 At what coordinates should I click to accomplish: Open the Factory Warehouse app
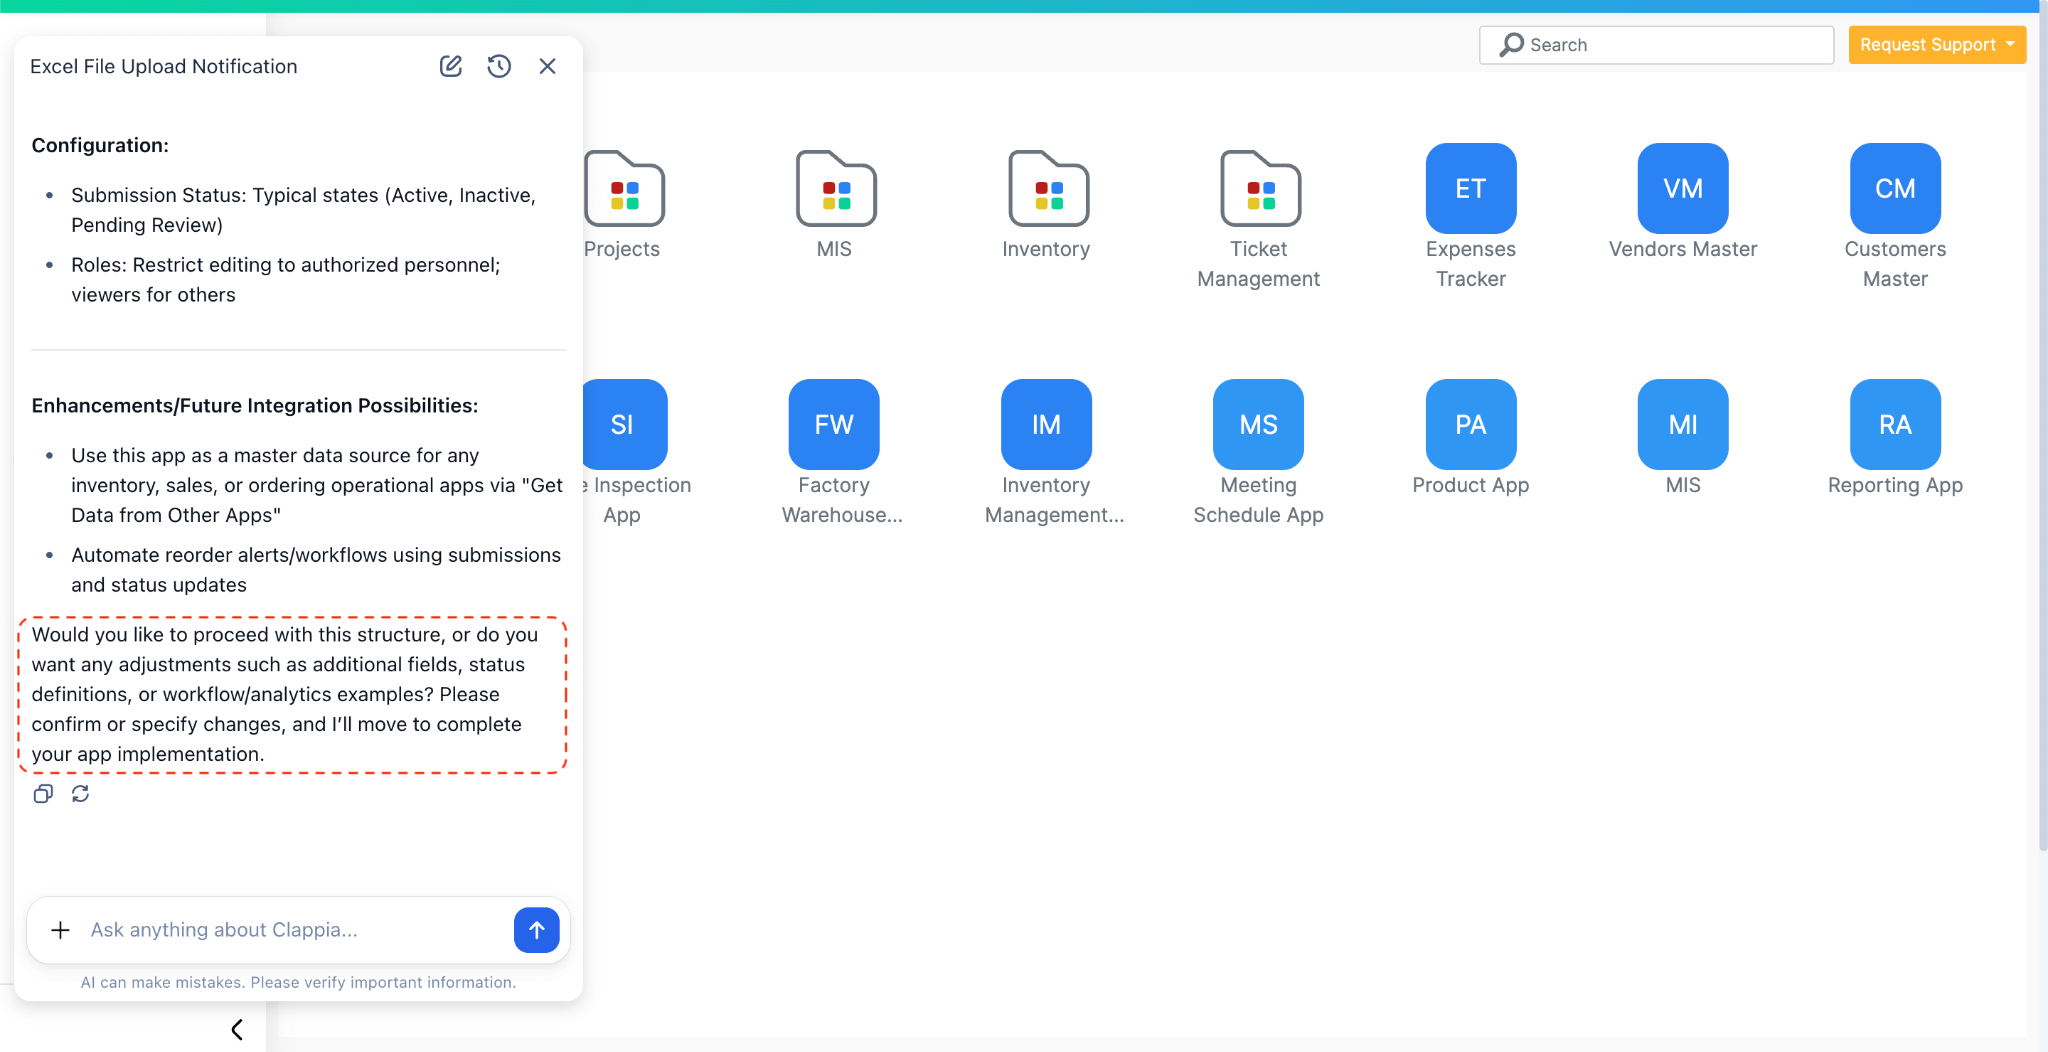point(833,424)
